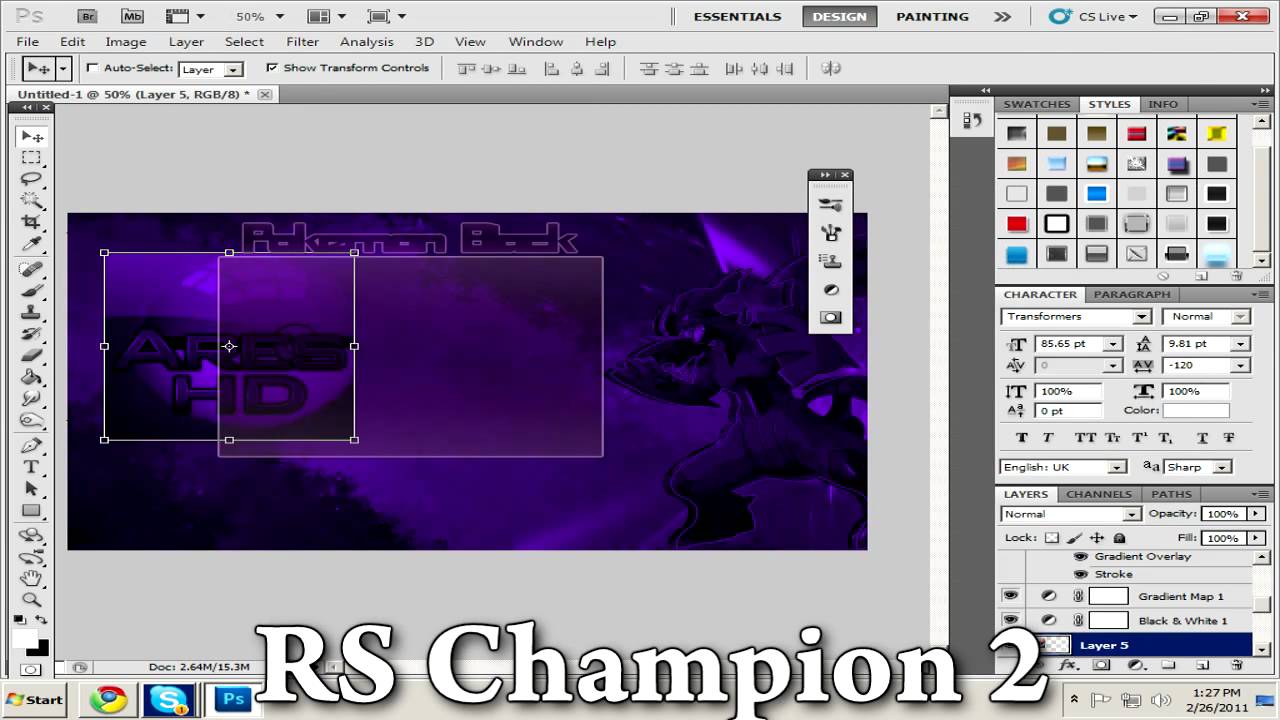Screen dimensions: 1280x720
Task: Open the camera icon in floating panel
Action: coord(830,317)
